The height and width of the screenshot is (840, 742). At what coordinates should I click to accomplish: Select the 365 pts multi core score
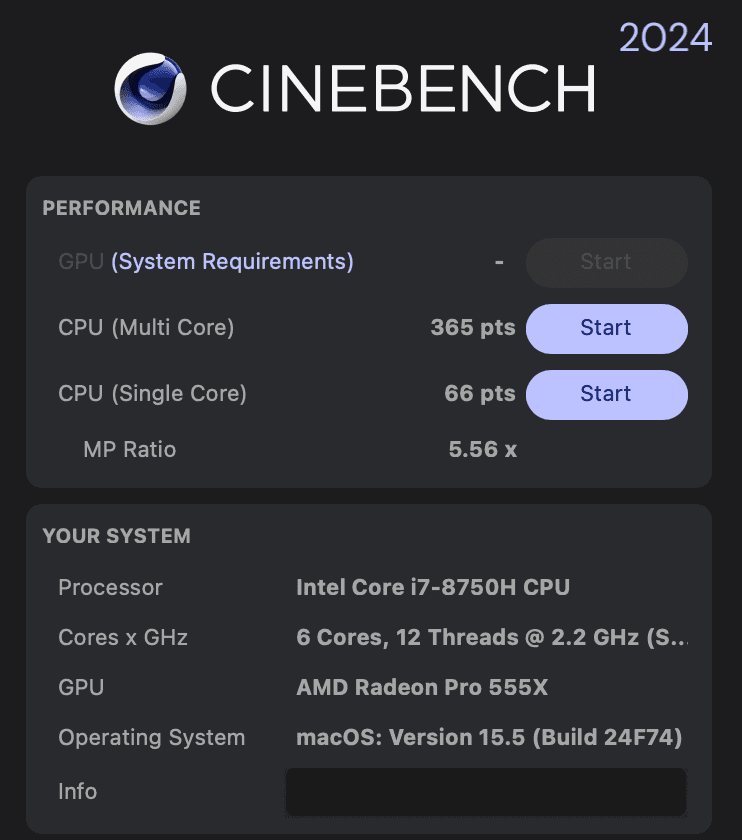point(473,328)
